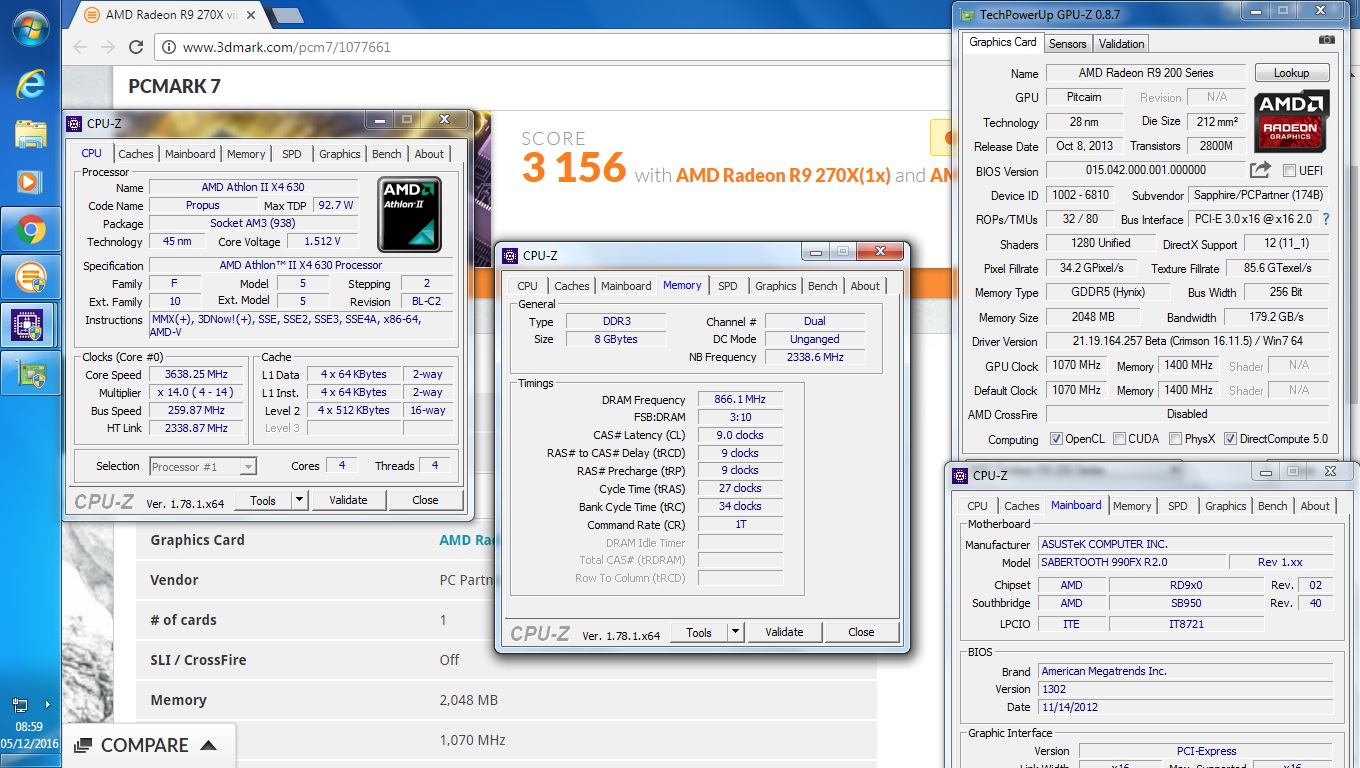Screen dimensions: 1360x768
Task: Toggle the DirectCompute 5.0 checkbox
Action: click(1230, 439)
